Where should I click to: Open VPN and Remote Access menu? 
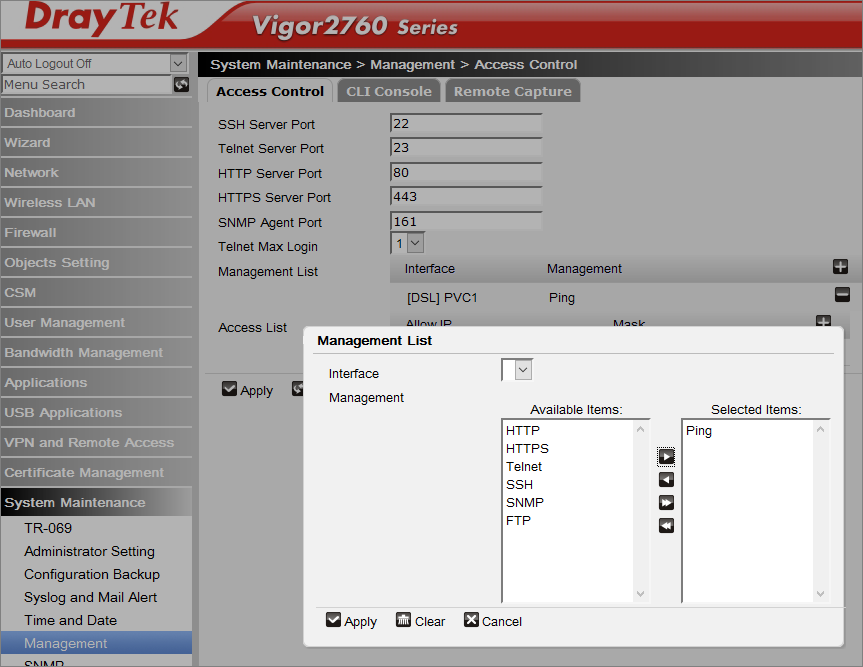click(96, 442)
